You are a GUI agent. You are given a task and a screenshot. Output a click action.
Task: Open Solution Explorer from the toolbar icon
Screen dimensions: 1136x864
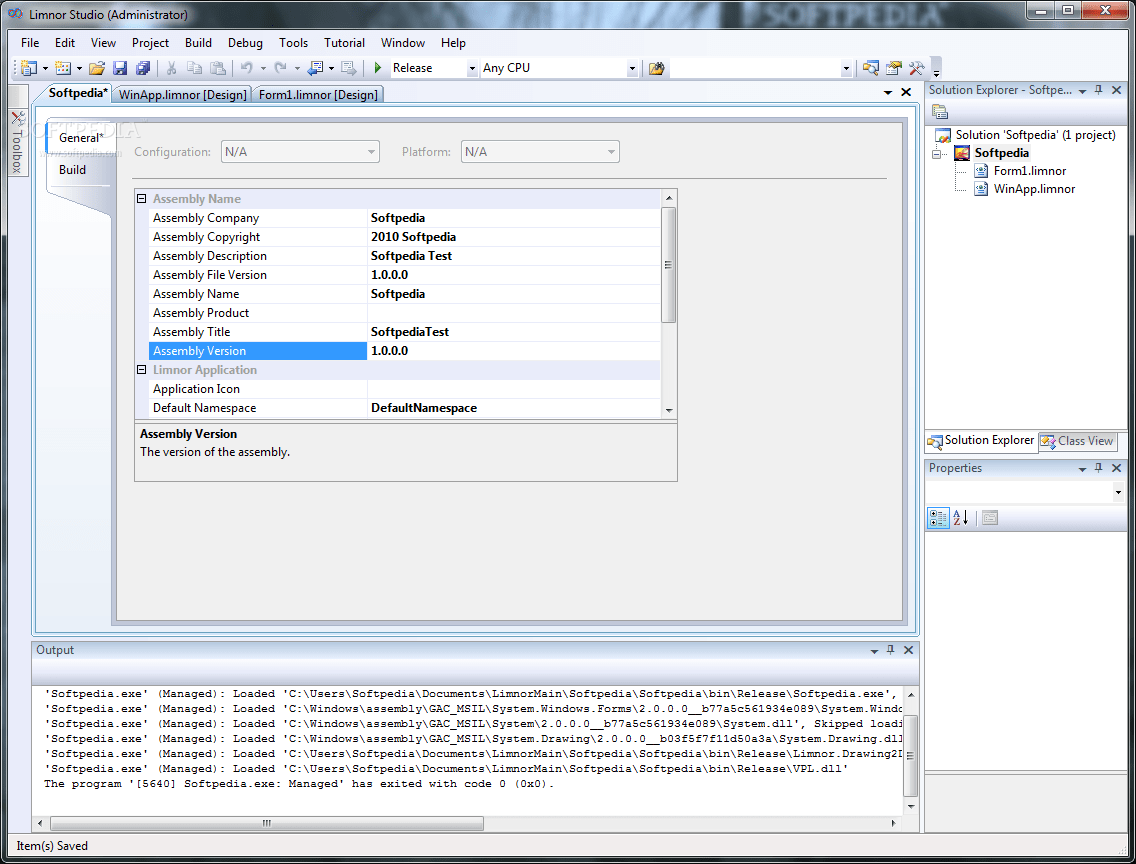pos(871,68)
